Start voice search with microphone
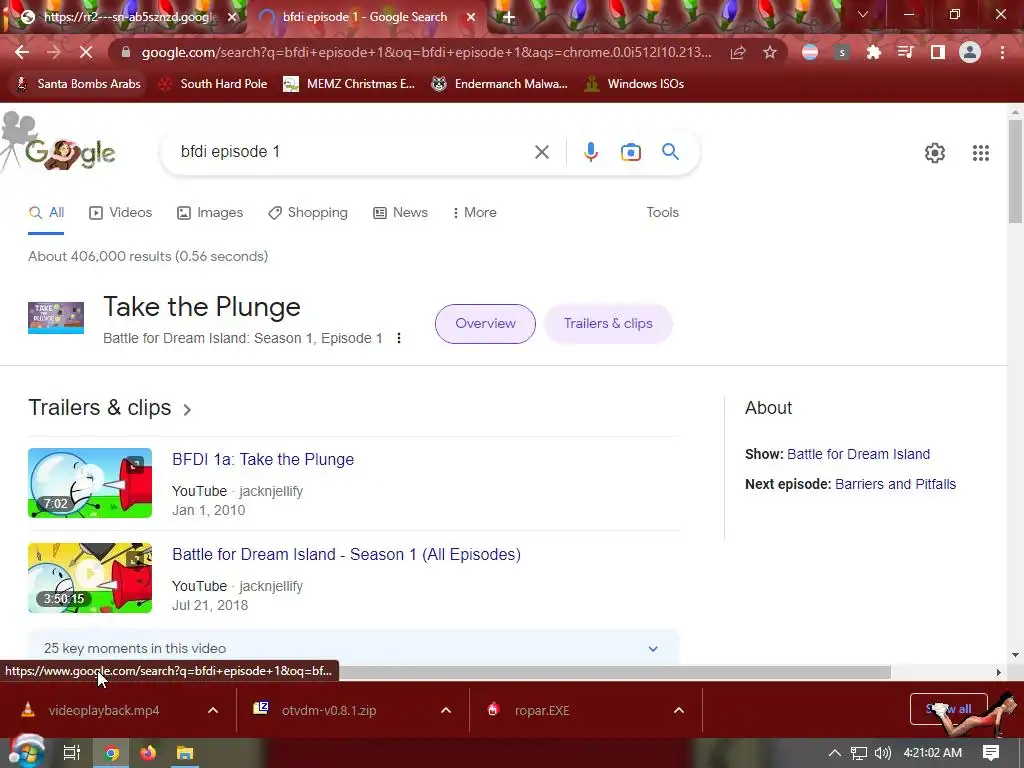Screen dimensions: 1024x768 pyautogui.click(x=590, y=152)
